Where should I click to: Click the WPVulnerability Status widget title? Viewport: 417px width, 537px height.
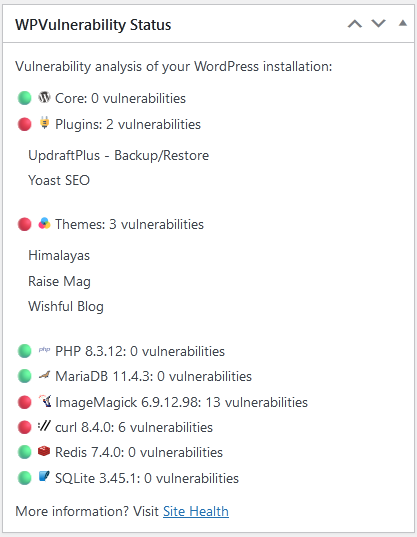[93, 25]
